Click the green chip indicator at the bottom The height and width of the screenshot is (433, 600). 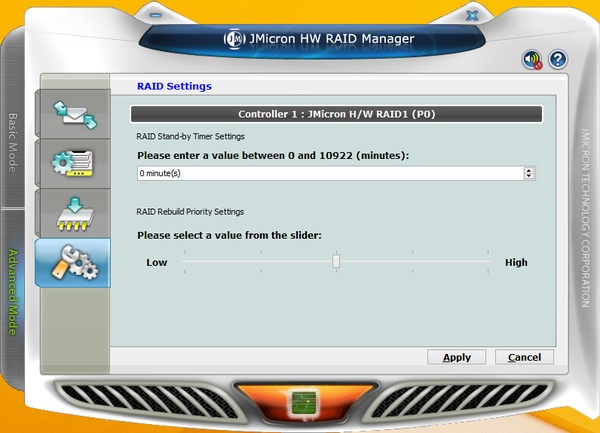point(304,402)
